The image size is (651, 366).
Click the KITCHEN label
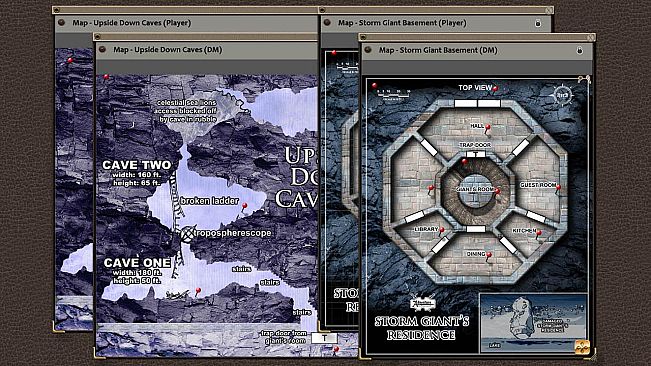pos(524,231)
